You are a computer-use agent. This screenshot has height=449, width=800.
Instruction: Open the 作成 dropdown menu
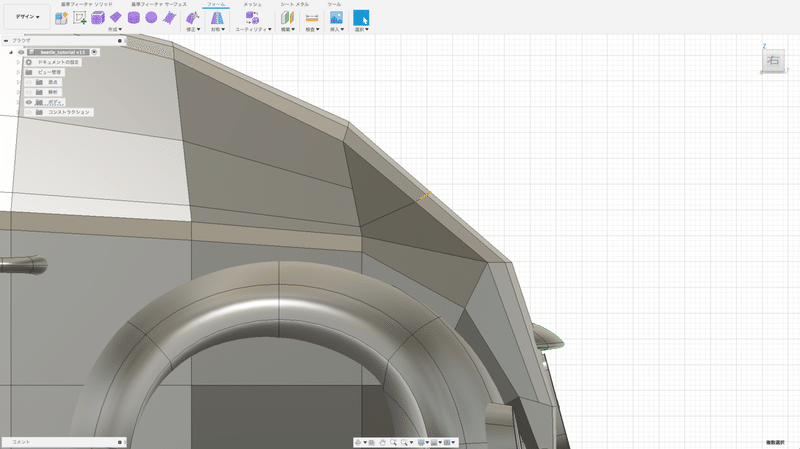click(115, 30)
